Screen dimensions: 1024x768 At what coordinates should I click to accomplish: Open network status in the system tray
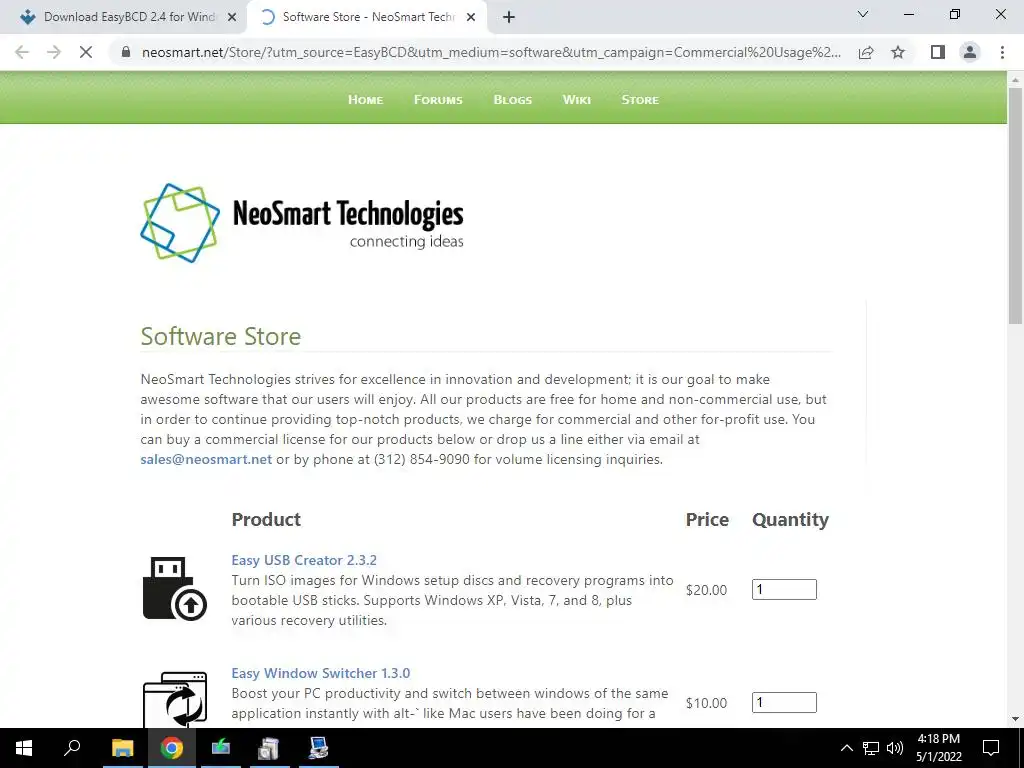click(871, 748)
